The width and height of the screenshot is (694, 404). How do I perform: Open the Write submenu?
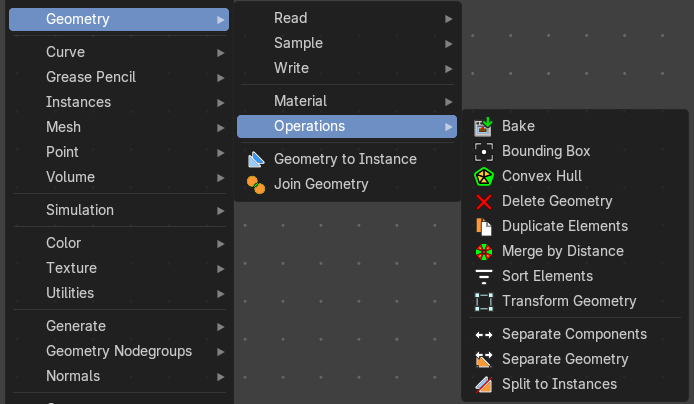pos(347,68)
